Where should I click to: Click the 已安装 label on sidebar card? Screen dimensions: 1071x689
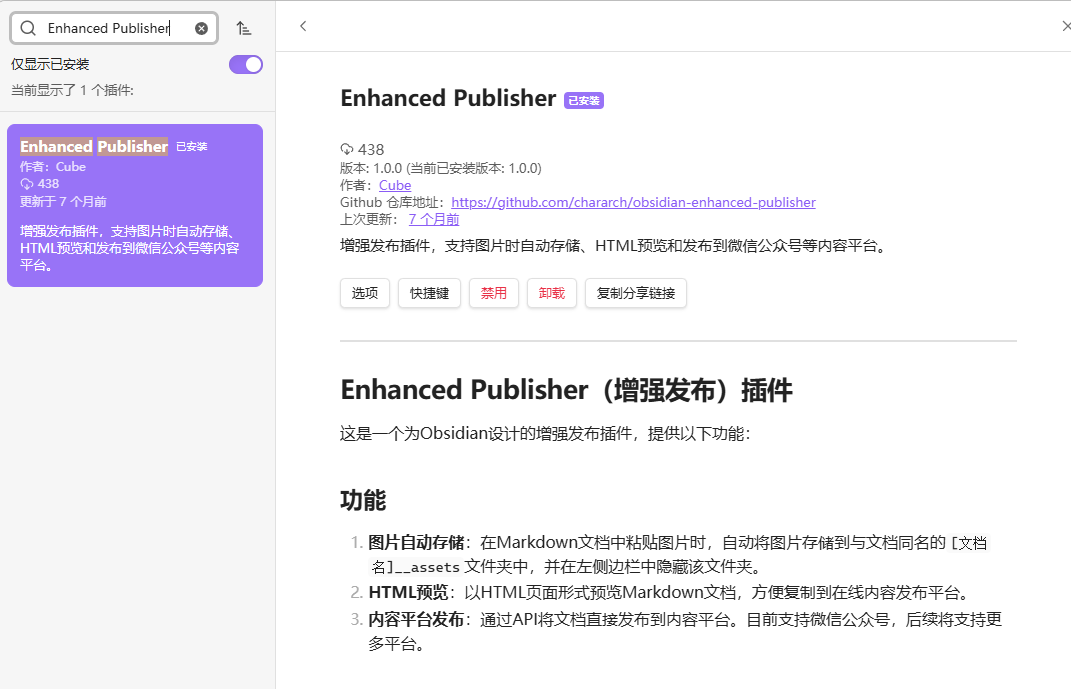[192, 147]
